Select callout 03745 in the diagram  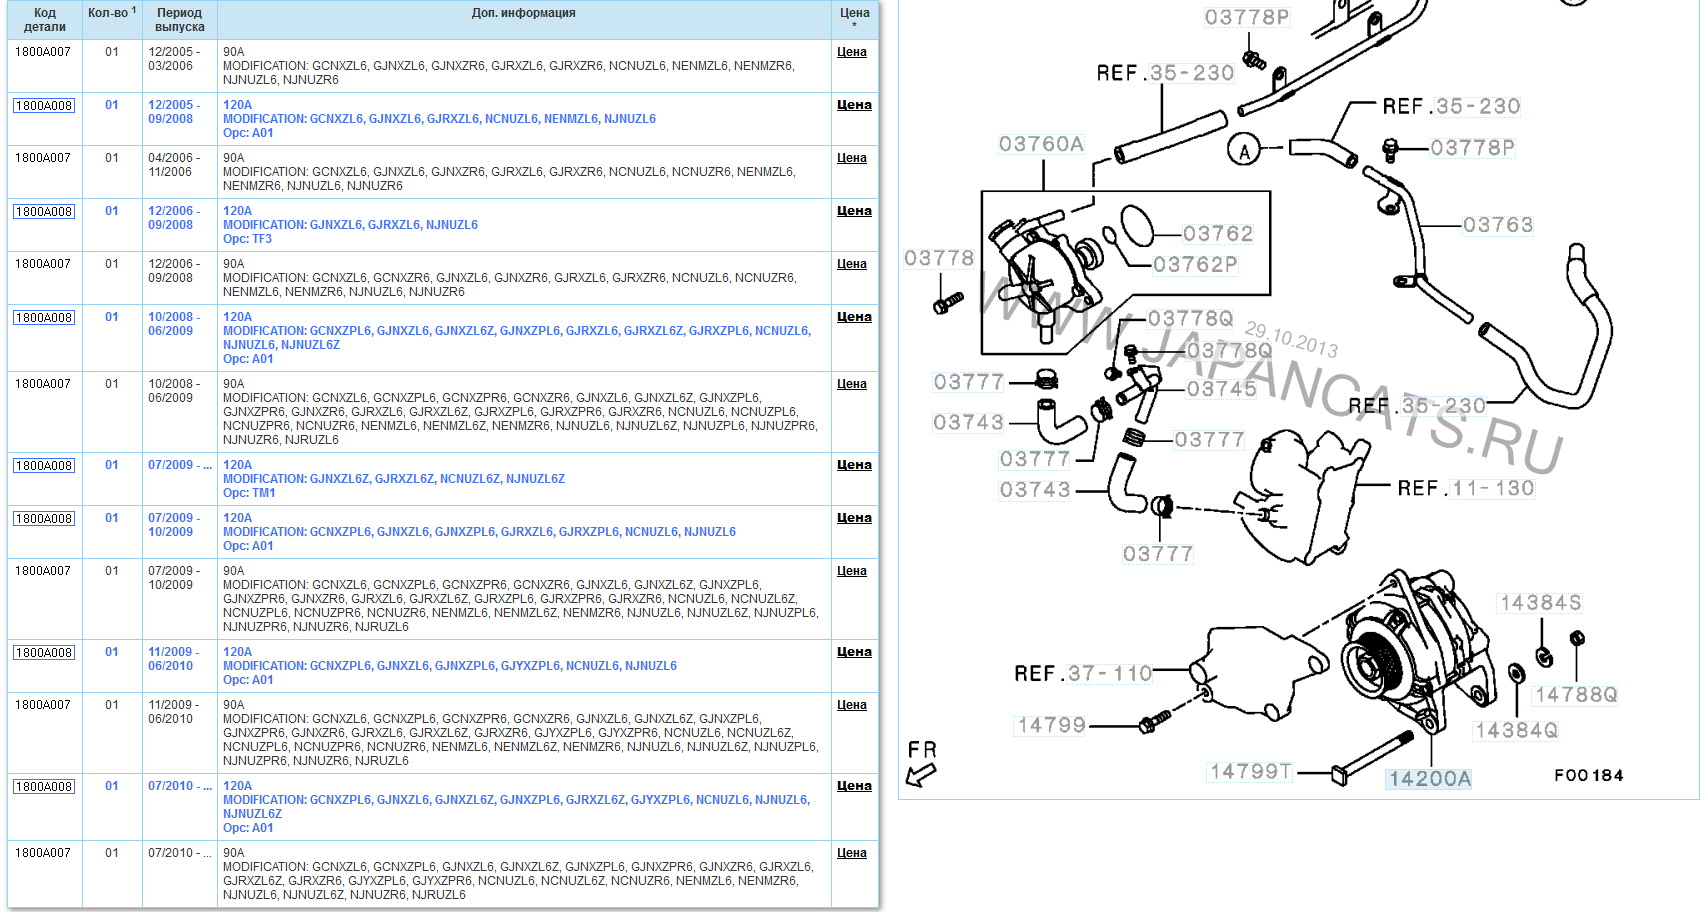[1221, 389]
